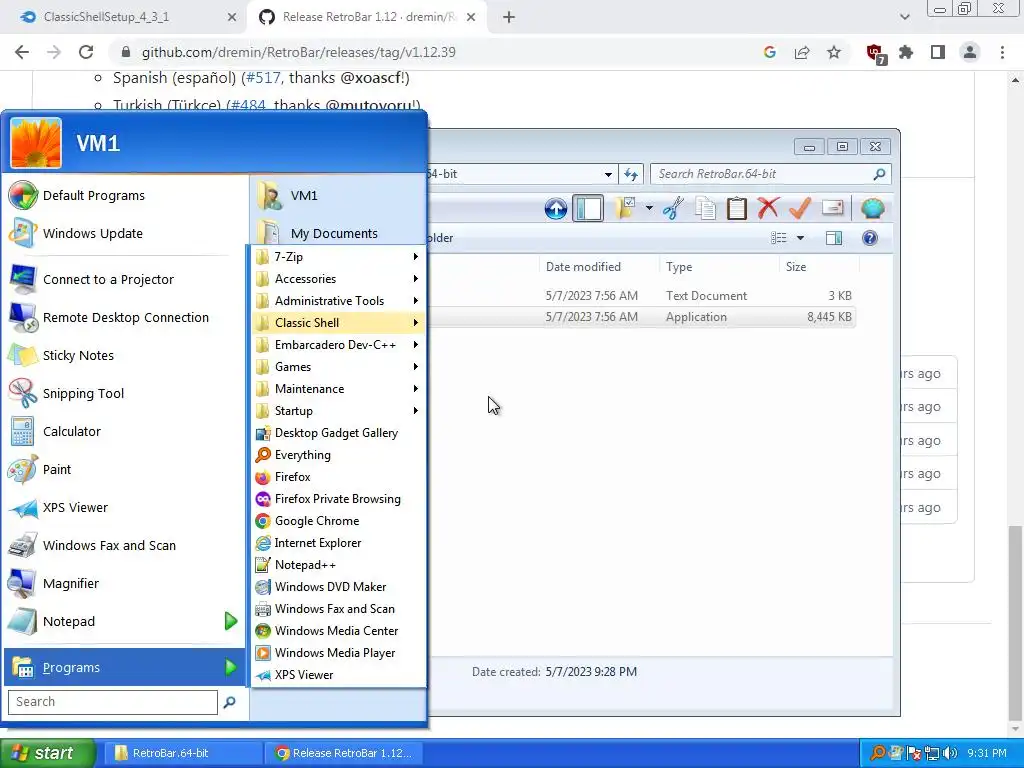
Task: Open Notepad from the start menu
Action: coord(124,621)
